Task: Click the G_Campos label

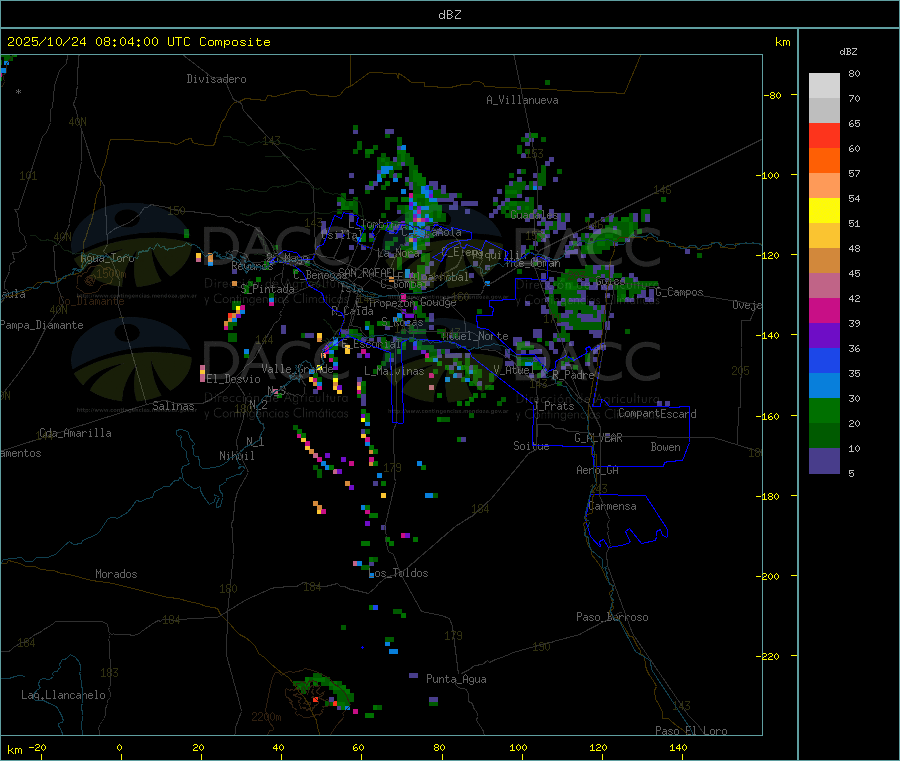Action: [679, 292]
